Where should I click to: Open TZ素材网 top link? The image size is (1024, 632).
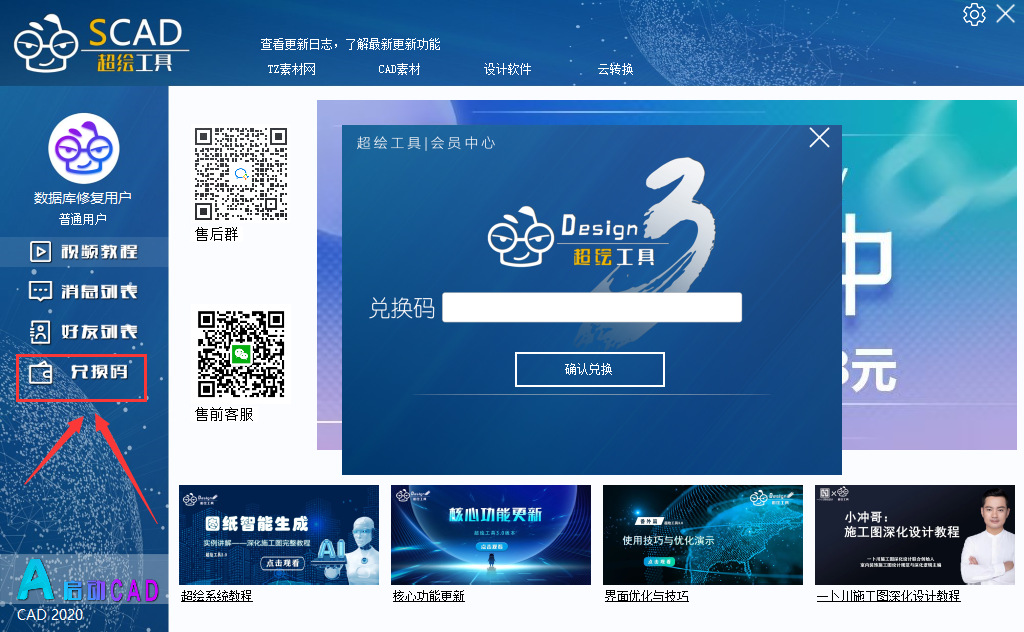pos(291,69)
